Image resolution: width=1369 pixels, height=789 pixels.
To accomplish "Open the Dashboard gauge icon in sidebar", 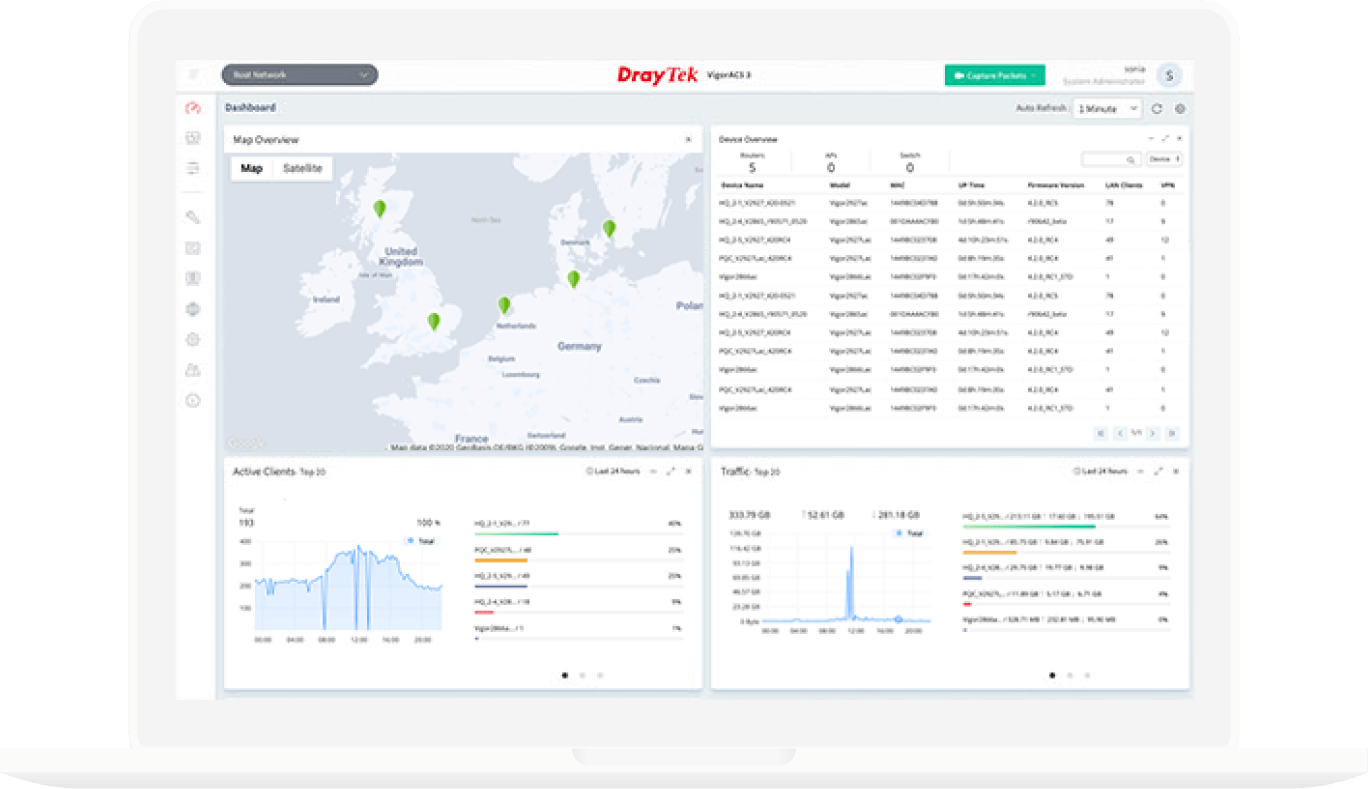I will coord(194,108).
